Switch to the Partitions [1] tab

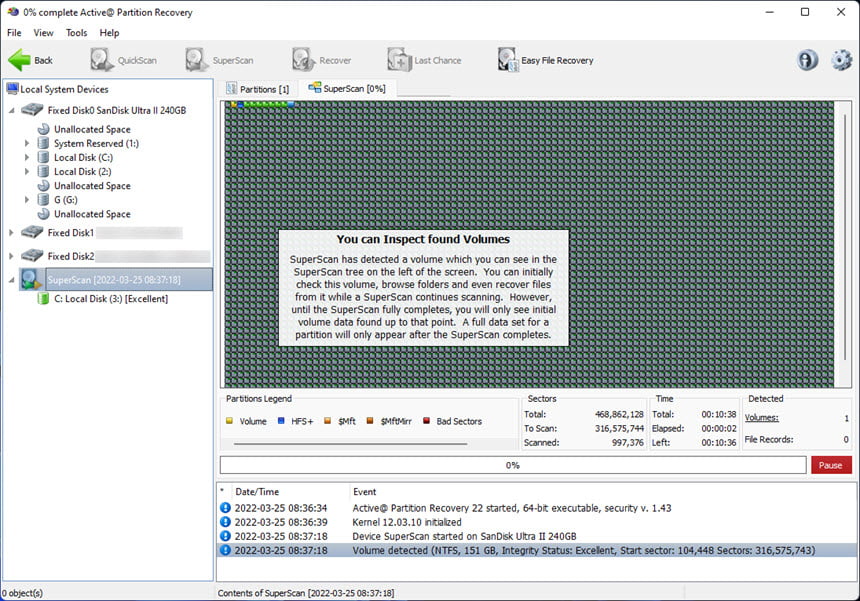[258, 89]
